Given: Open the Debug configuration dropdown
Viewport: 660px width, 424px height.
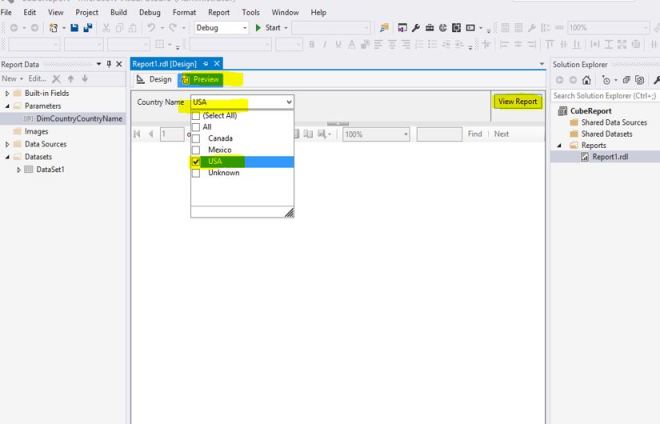Looking at the screenshot, I should pos(221,28).
